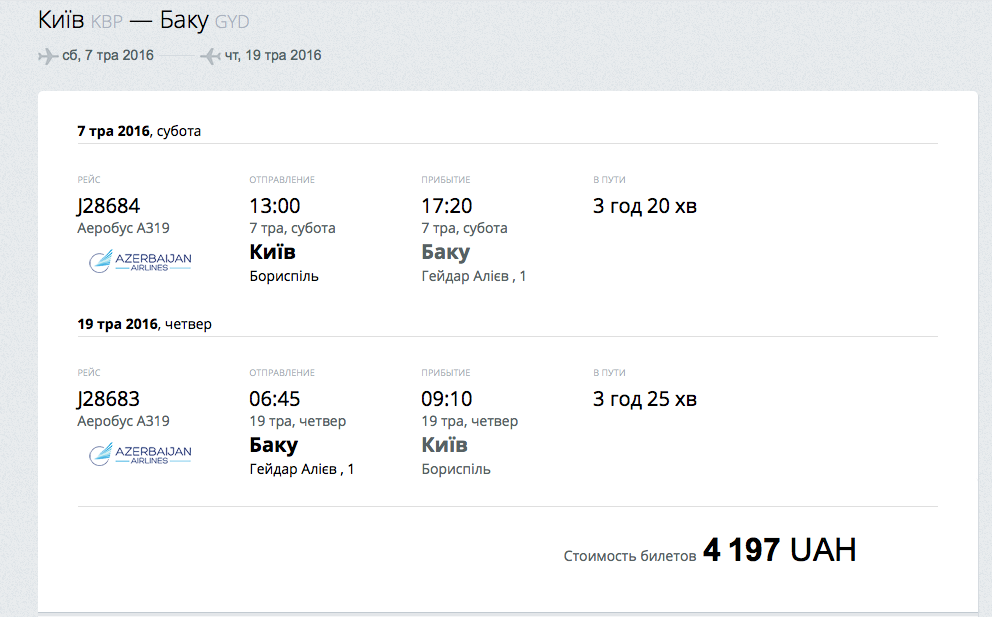This screenshot has height=617, width=992.
Task: Click the 17:20 arrival time
Action: [x=447, y=206]
